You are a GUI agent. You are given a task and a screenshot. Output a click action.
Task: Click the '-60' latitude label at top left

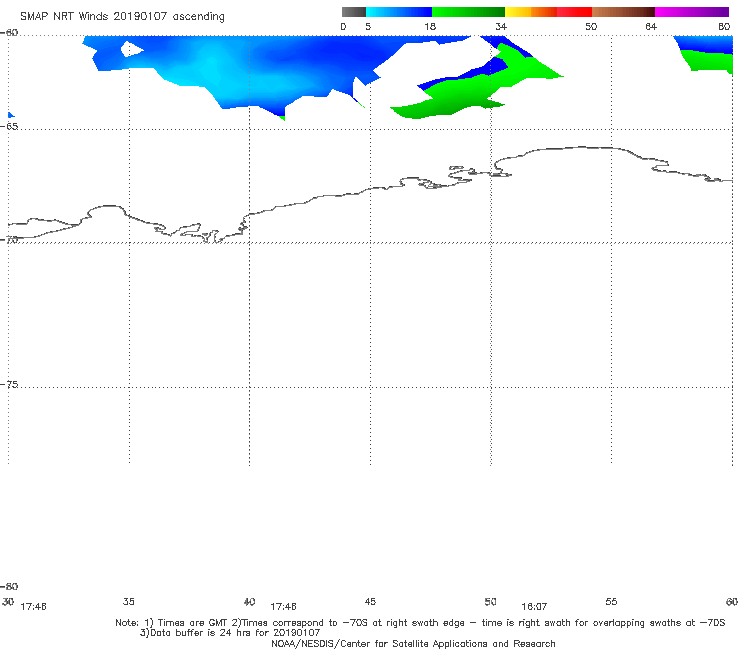(x=9, y=33)
